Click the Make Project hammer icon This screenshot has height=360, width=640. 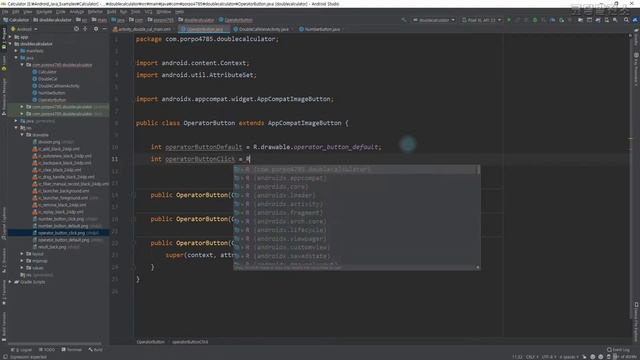(x=403, y=20)
